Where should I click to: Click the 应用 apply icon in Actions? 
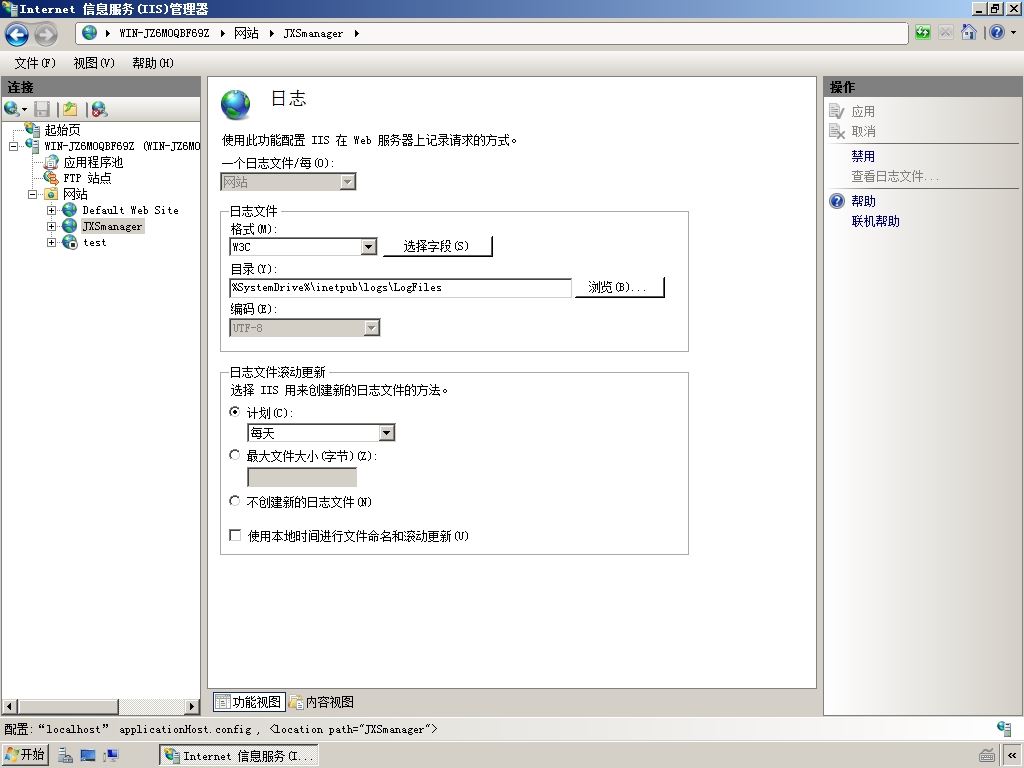click(837, 111)
